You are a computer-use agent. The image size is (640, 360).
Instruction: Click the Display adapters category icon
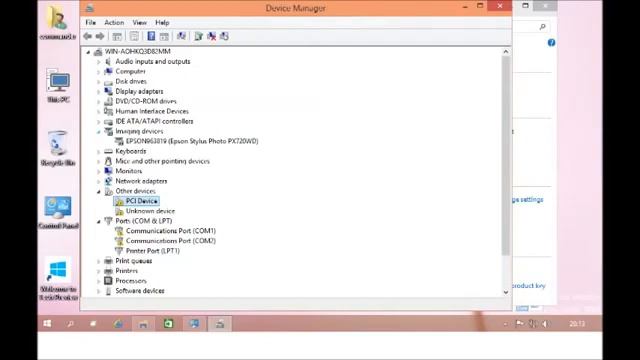108,91
